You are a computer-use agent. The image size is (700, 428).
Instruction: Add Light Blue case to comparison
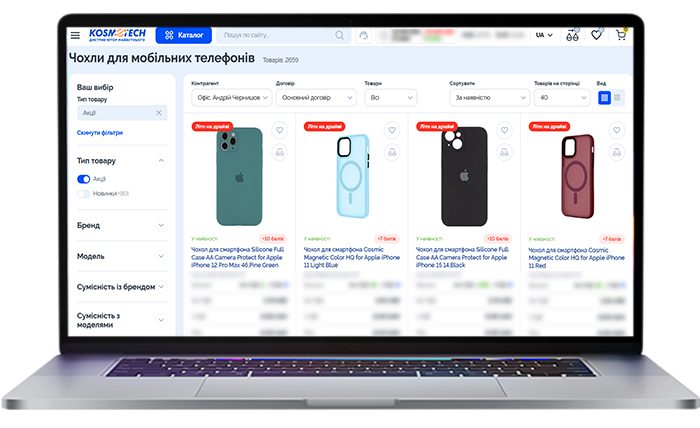[392, 153]
